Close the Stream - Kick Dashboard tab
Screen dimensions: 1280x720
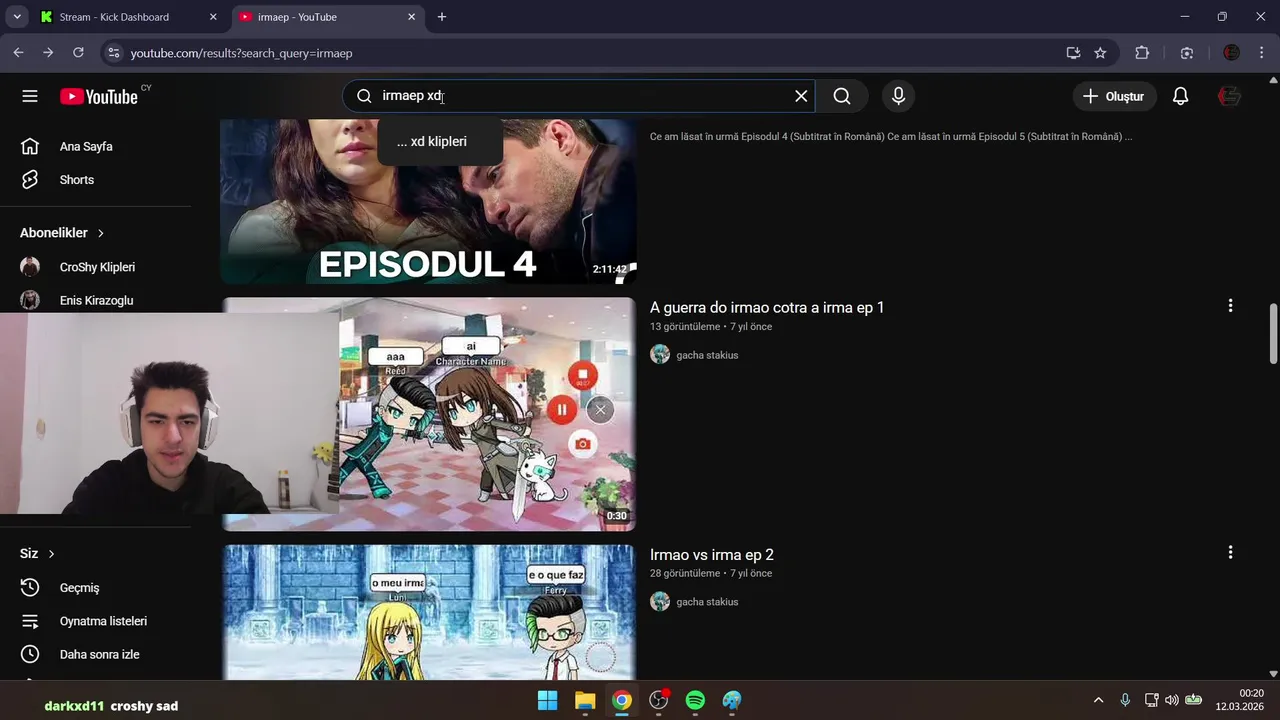point(213,17)
